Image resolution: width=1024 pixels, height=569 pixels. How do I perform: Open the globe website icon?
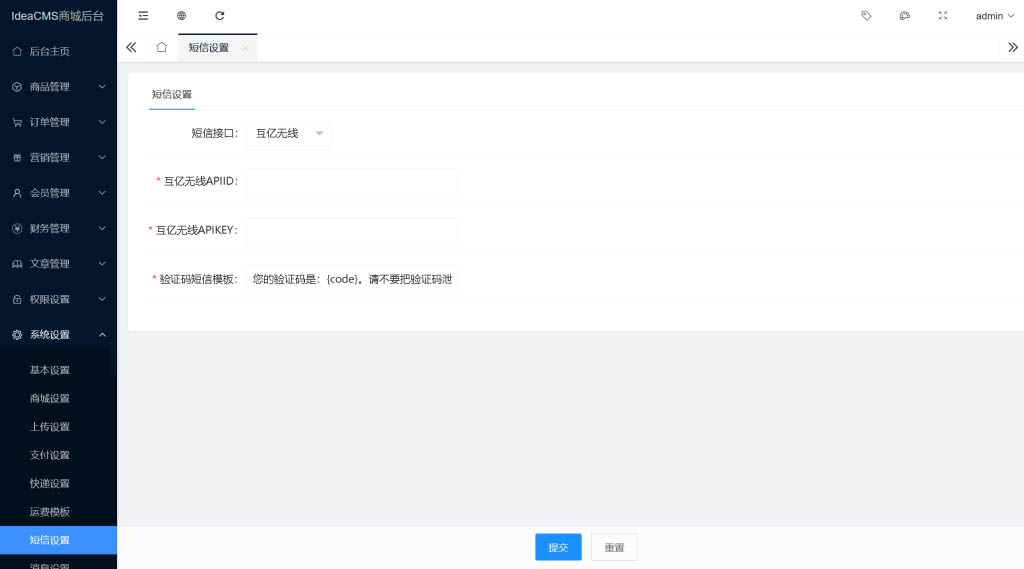click(181, 16)
